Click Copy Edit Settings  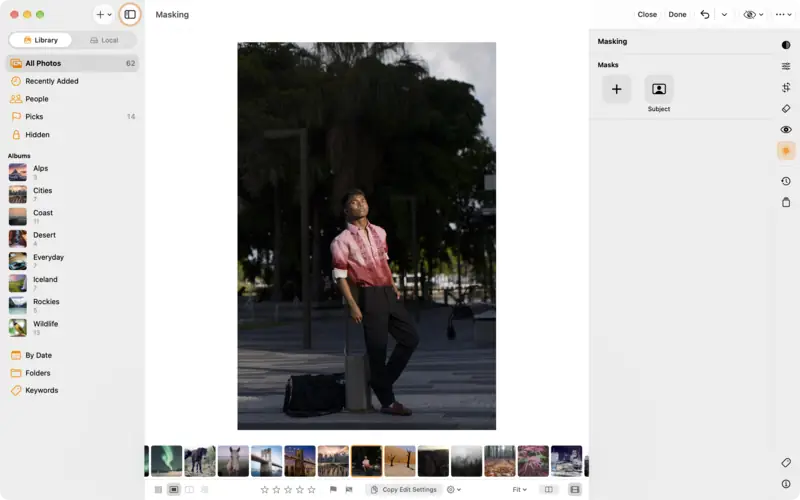(404, 489)
